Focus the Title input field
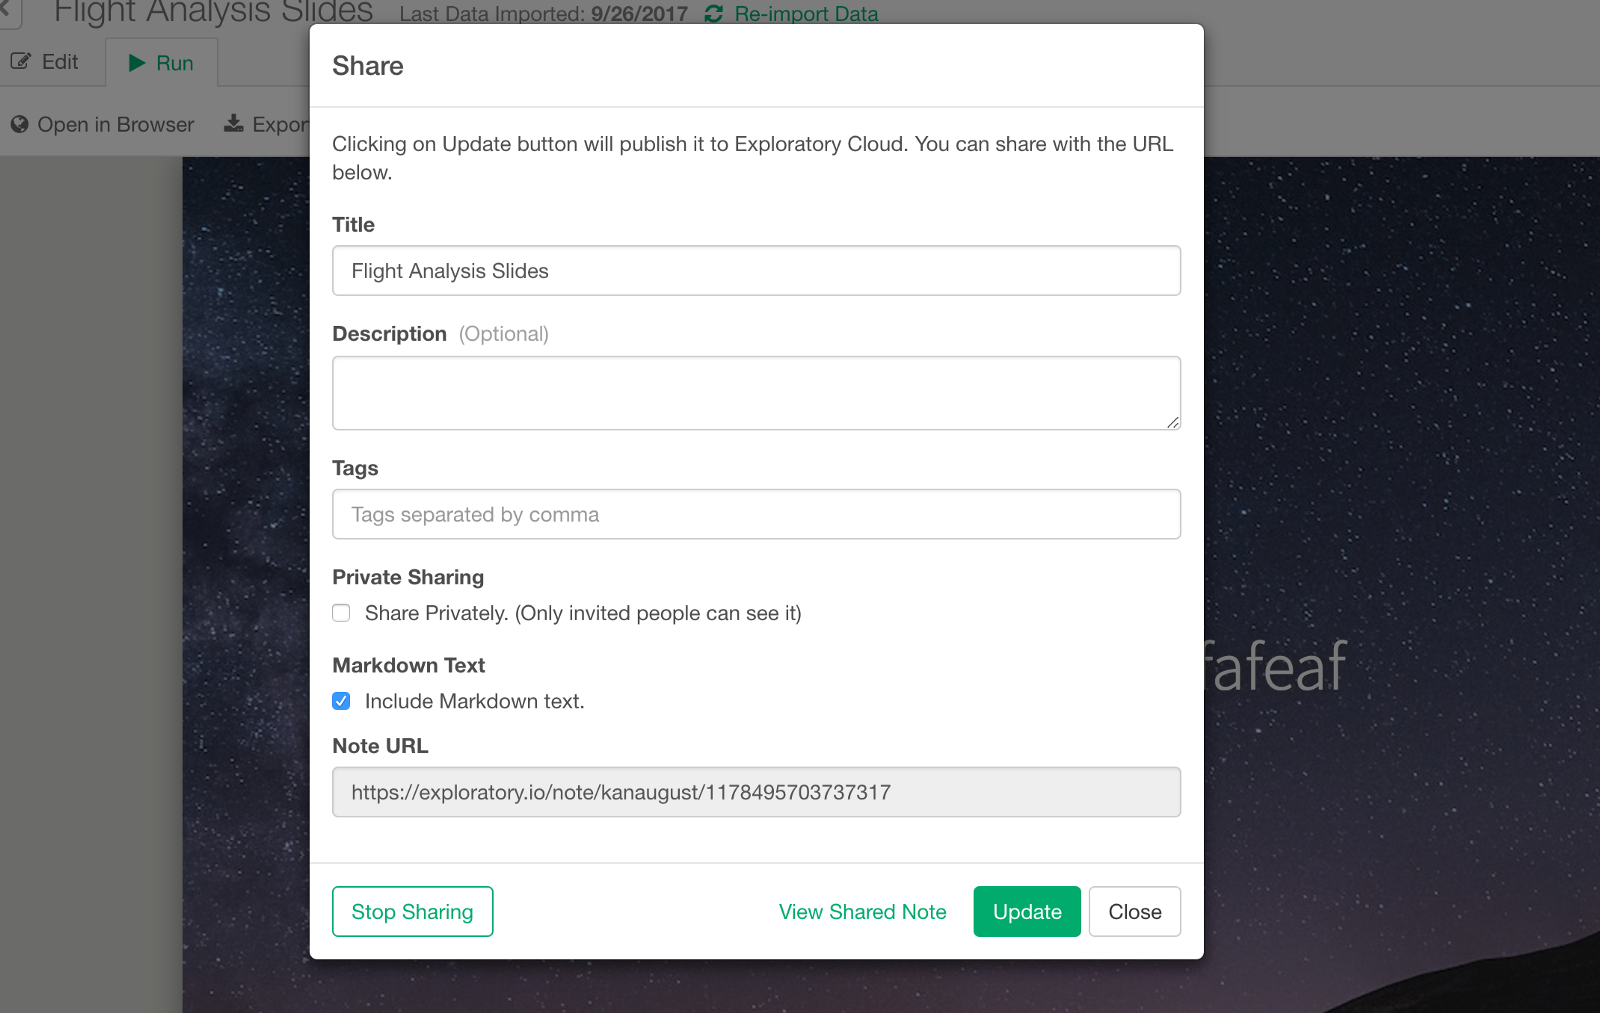This screenshot has height=1013, width=1600. 757,271
